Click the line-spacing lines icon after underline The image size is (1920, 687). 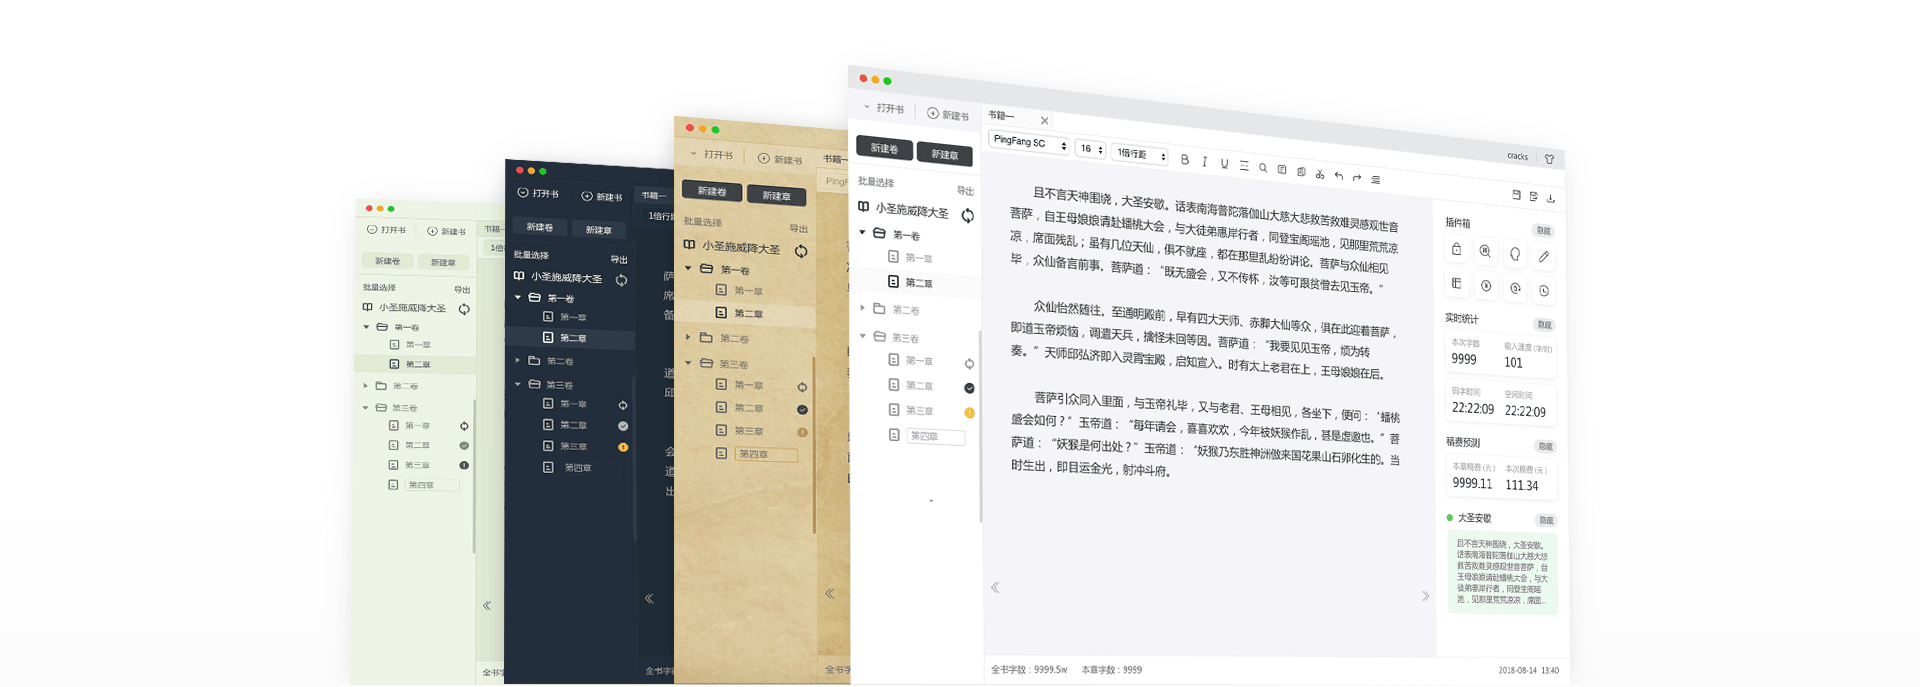pos(1244,166)
